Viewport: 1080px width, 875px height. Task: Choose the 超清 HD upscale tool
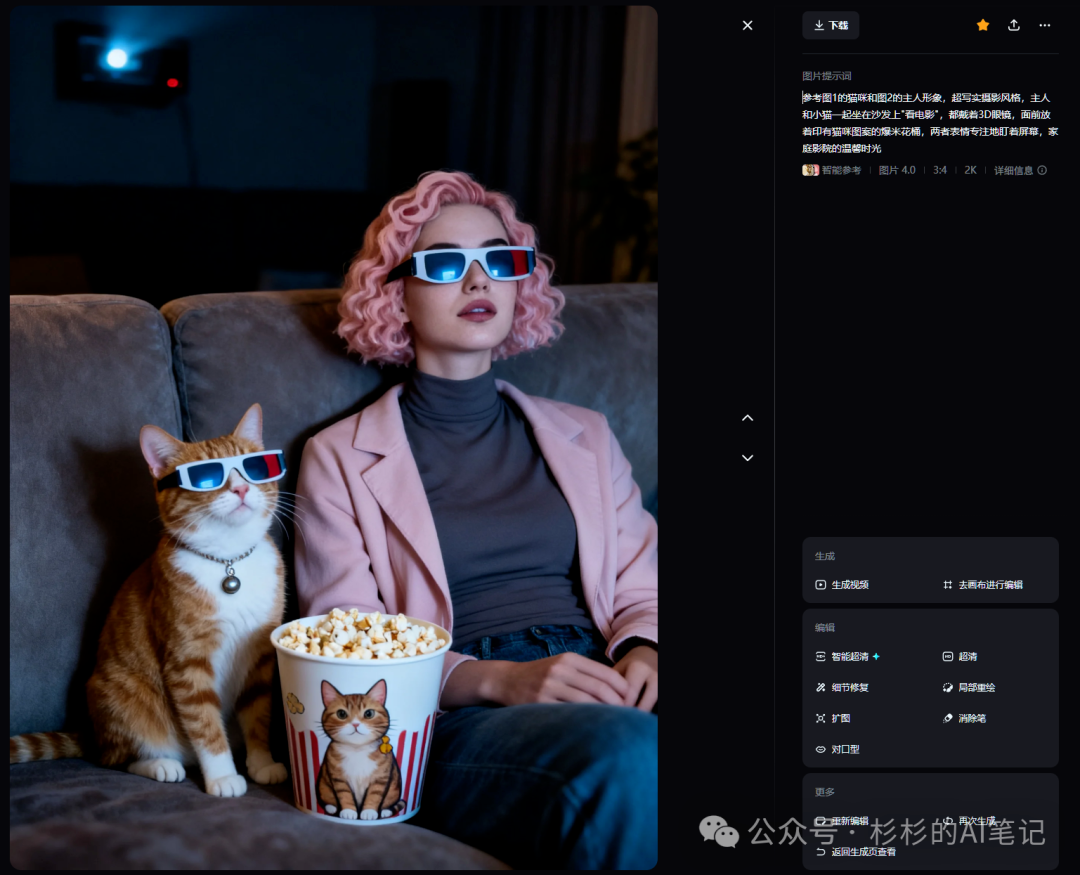tap(959, 657)
